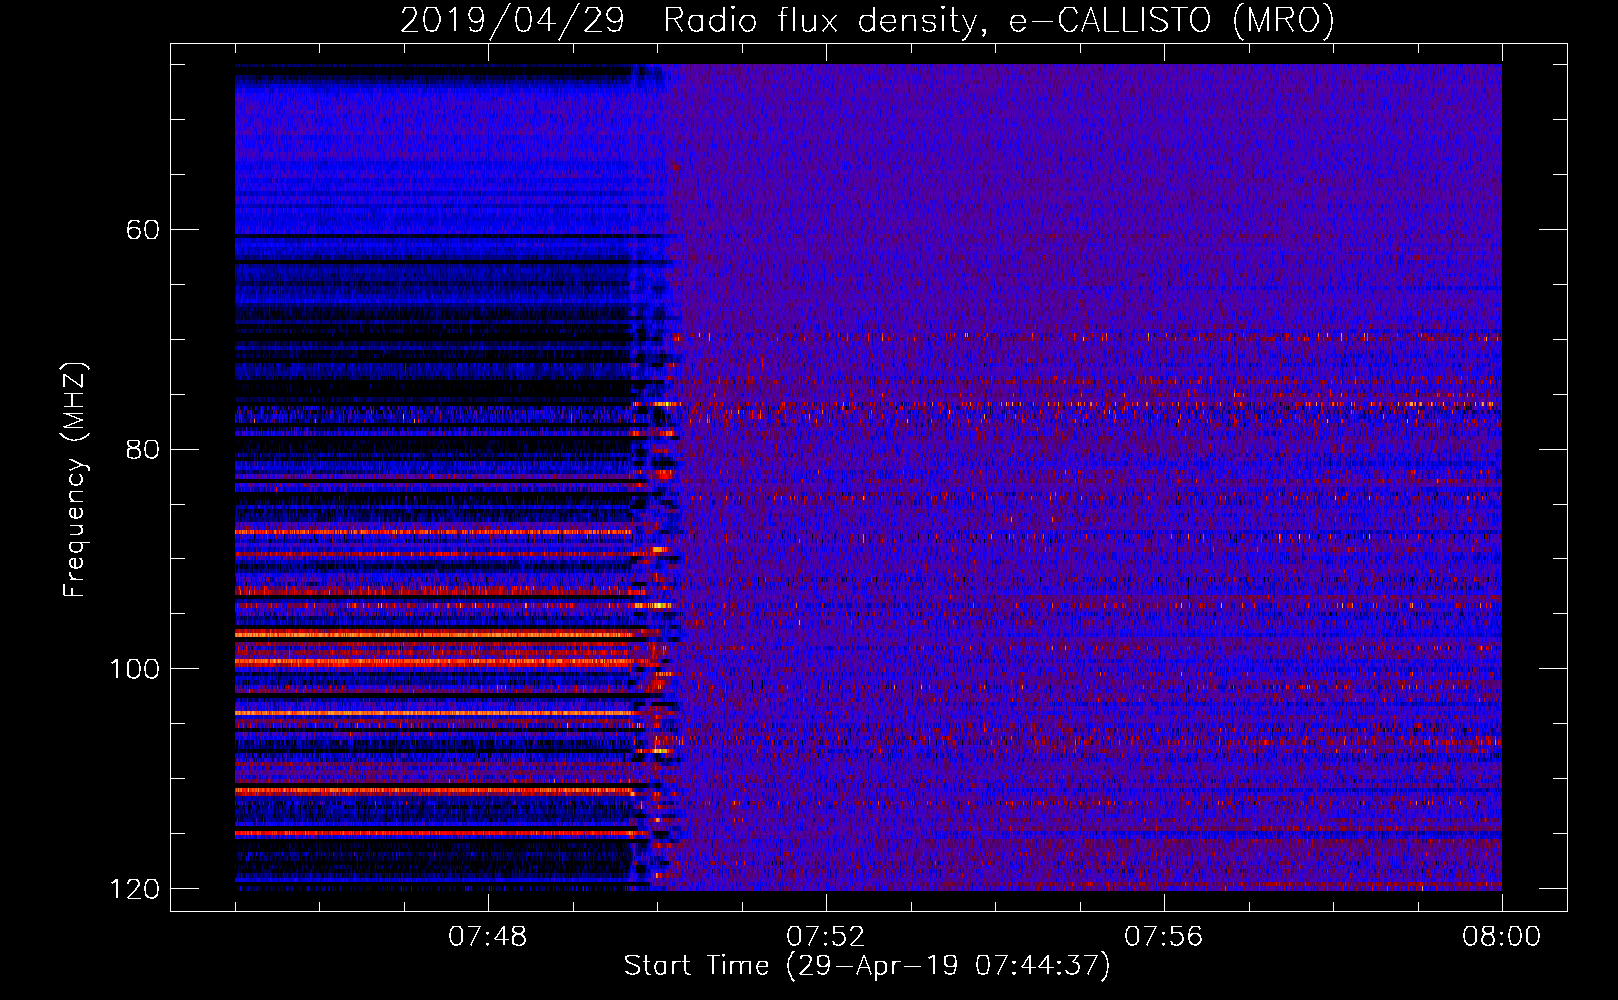The height and width of the screenshot is (1000, 1618).
Task: Click the 80 frequency tick label
Action: (x=142, y=450)
